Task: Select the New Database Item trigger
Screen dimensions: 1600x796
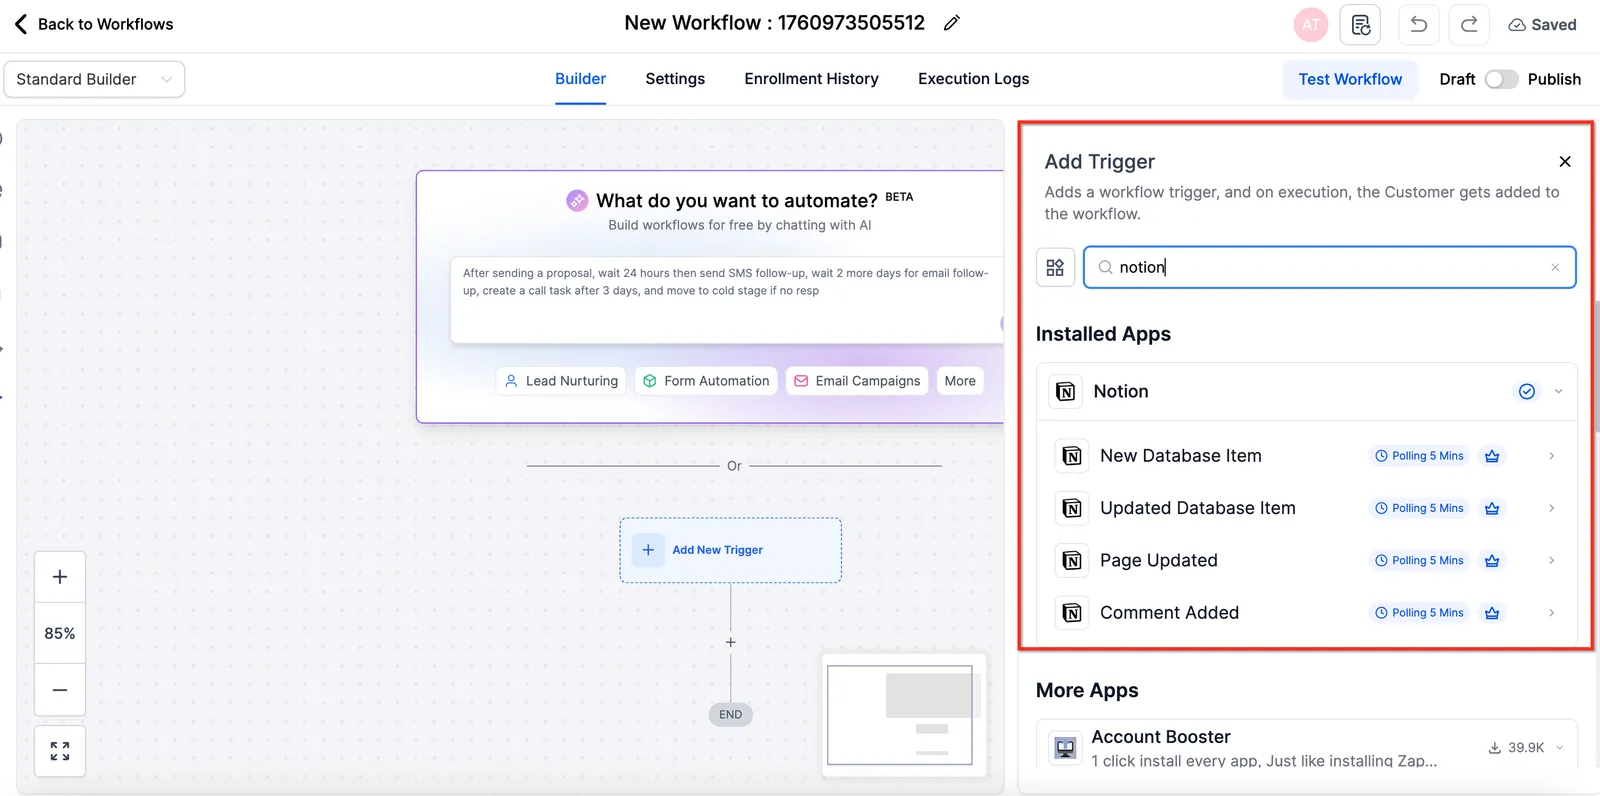Action: [x=1307, y=456]
